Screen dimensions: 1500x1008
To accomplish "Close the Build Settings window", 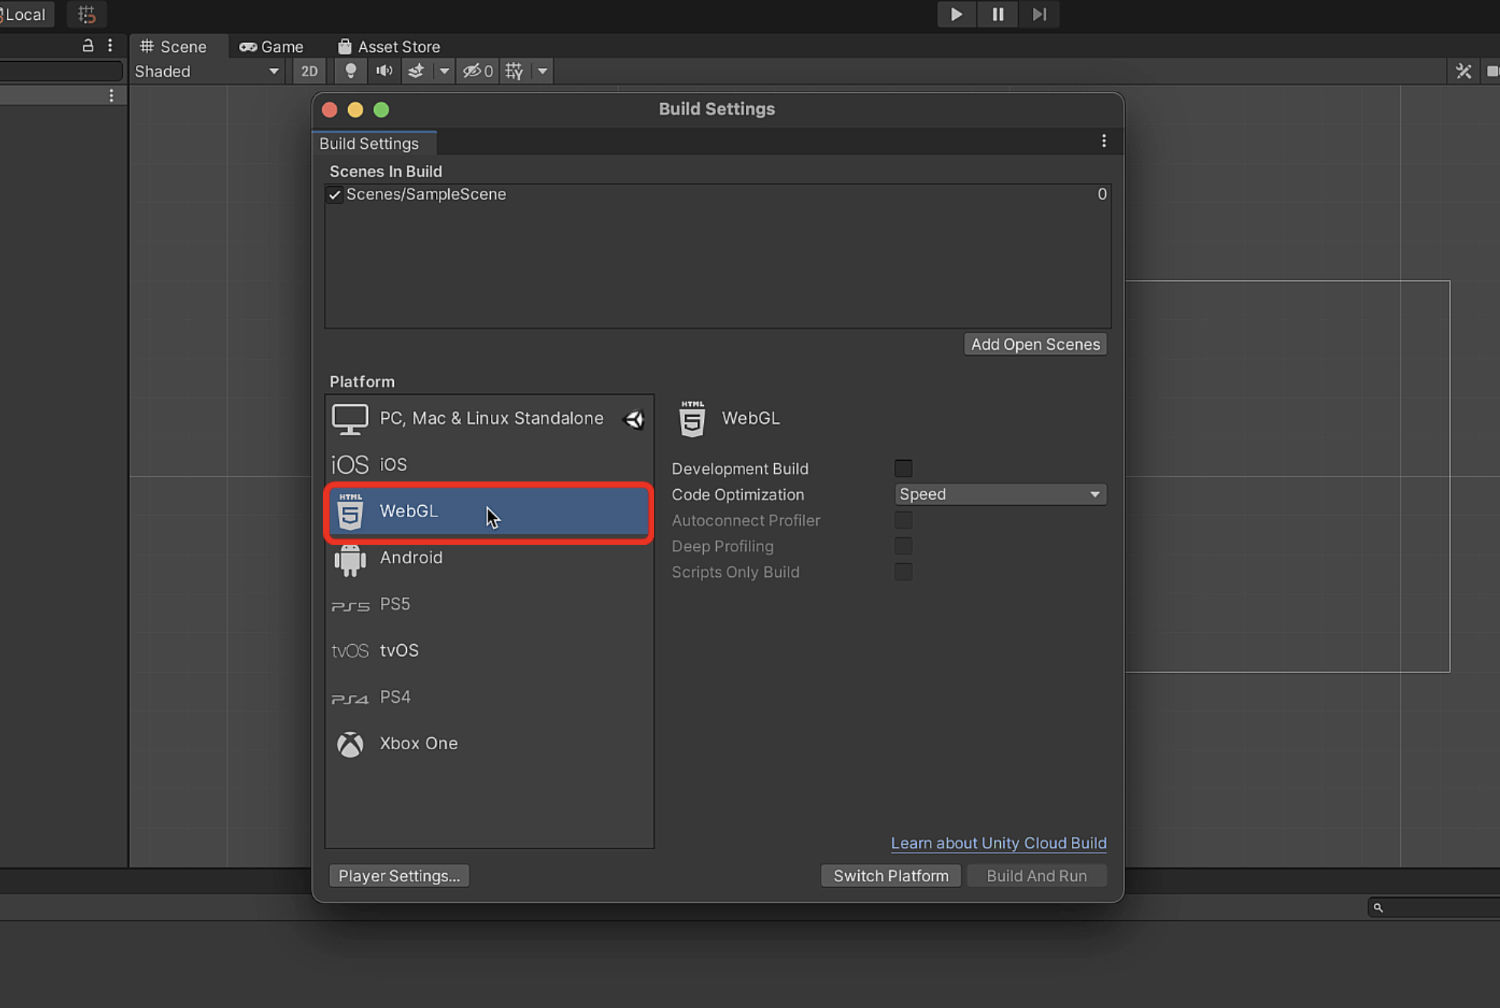I will [329, 110].
